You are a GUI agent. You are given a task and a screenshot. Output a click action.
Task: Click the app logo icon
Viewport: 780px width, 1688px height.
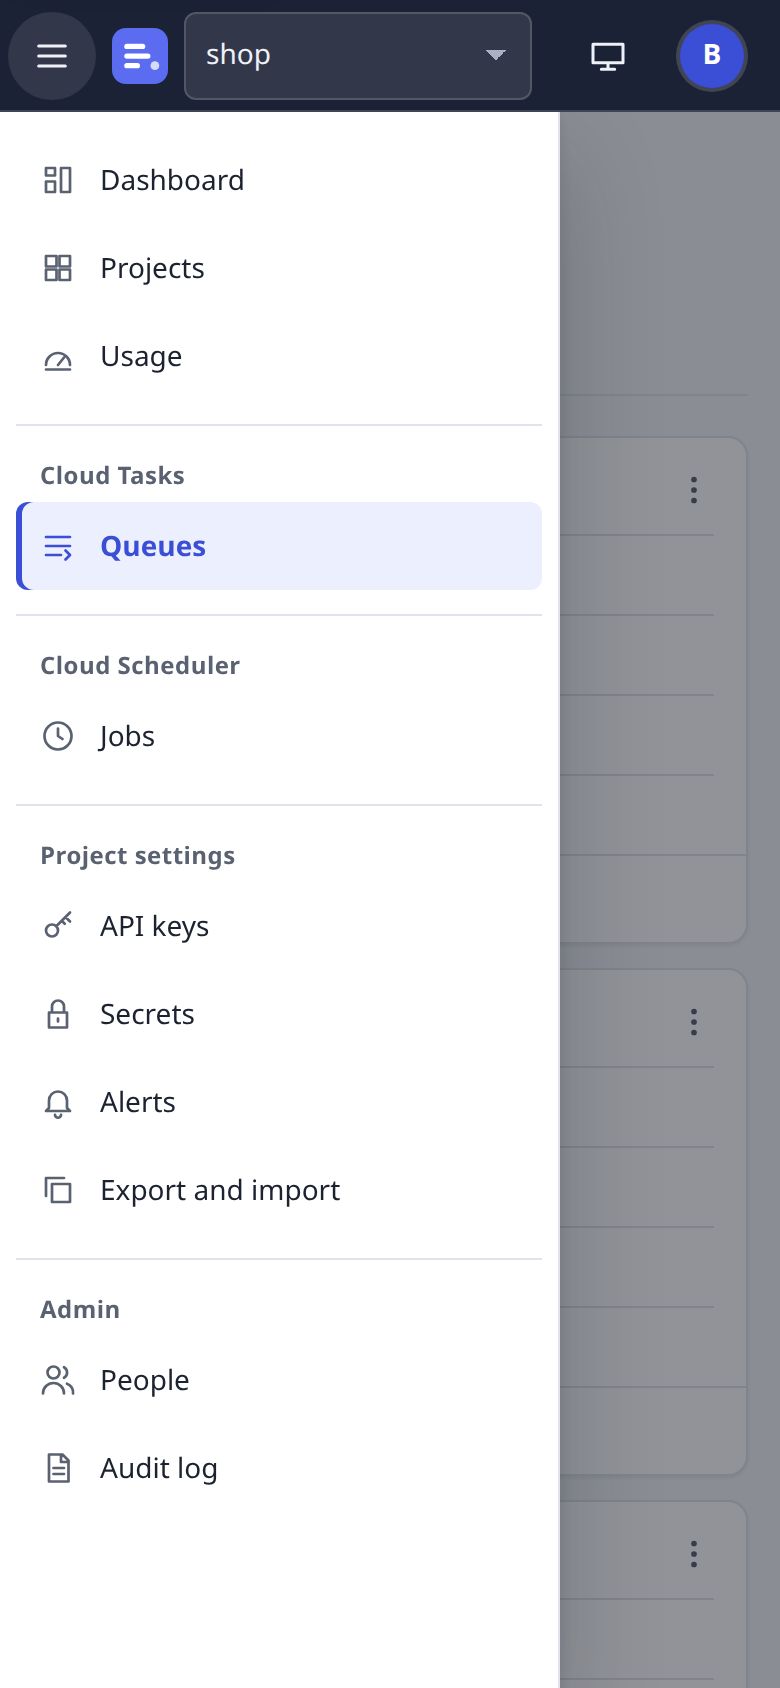coord(140,56)
